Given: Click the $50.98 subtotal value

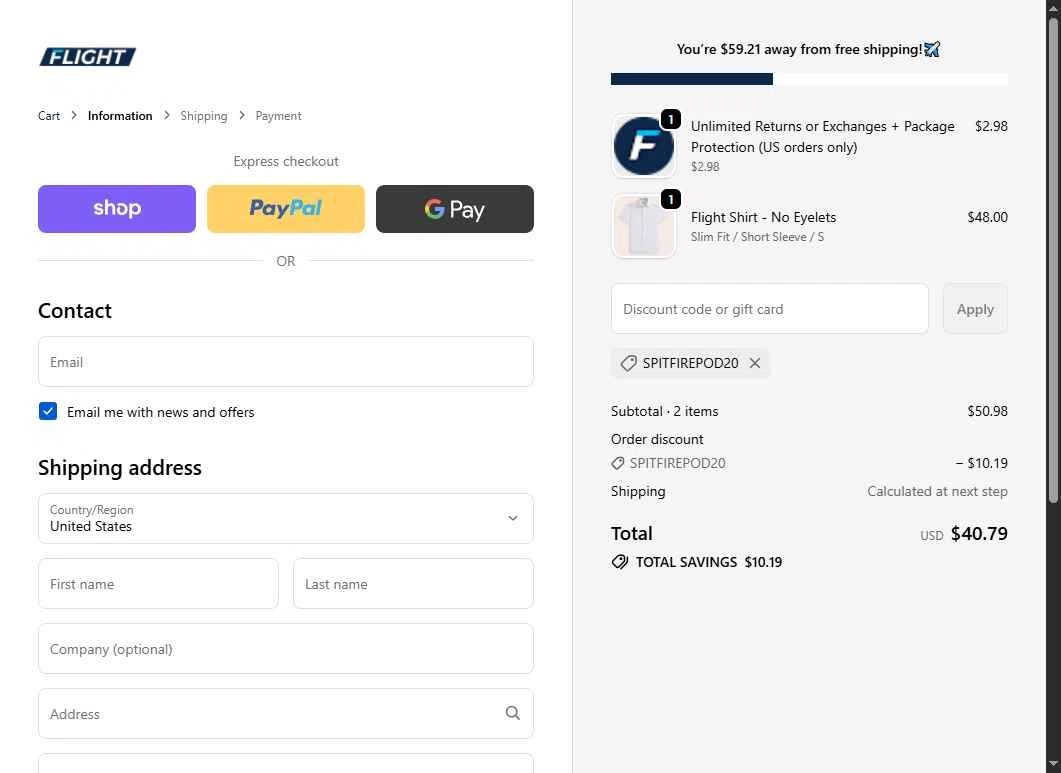Looking at the screenshot, I should coord(987,412).
